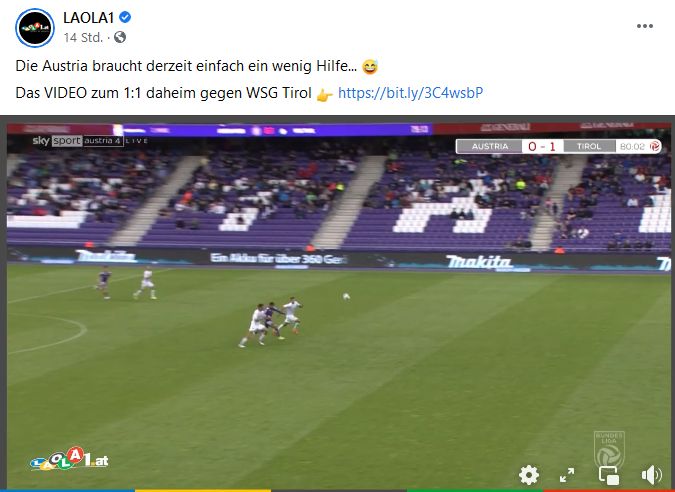Click the sky sport austria logo
This screenshot has height=492, width=675.
click(78, 141)
